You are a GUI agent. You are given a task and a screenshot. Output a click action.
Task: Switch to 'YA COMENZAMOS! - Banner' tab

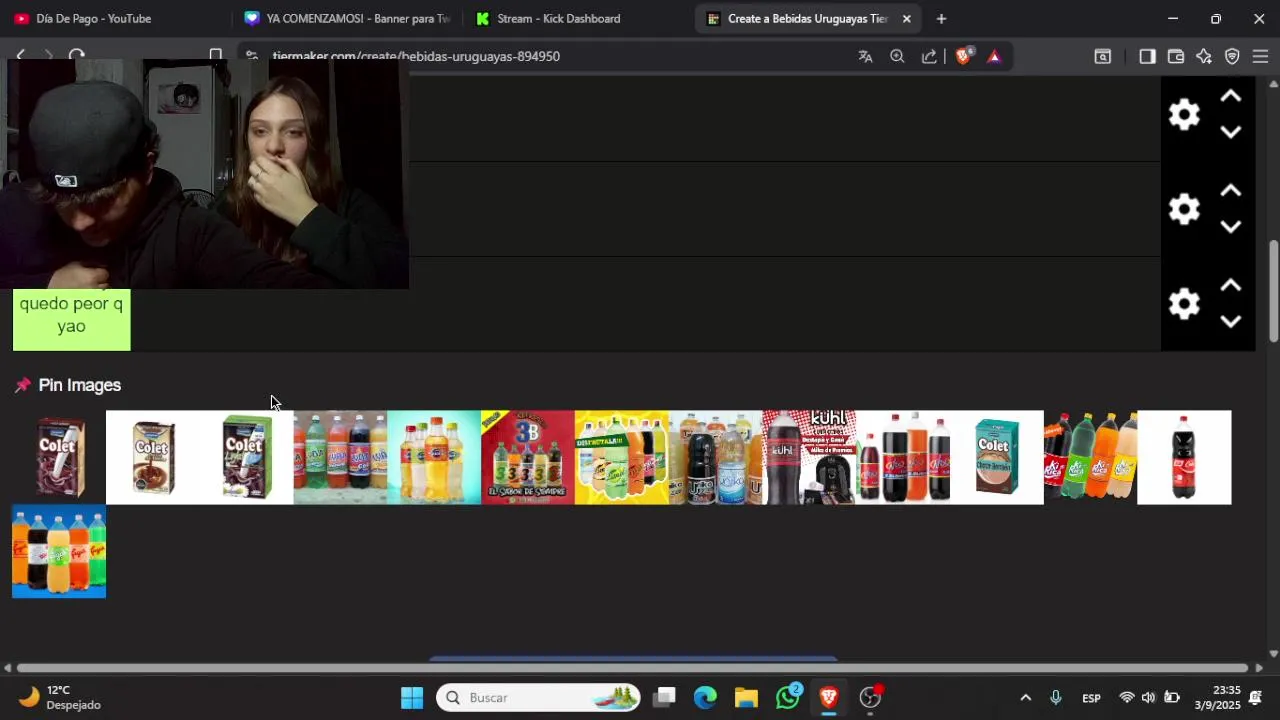tap(348, 18)
